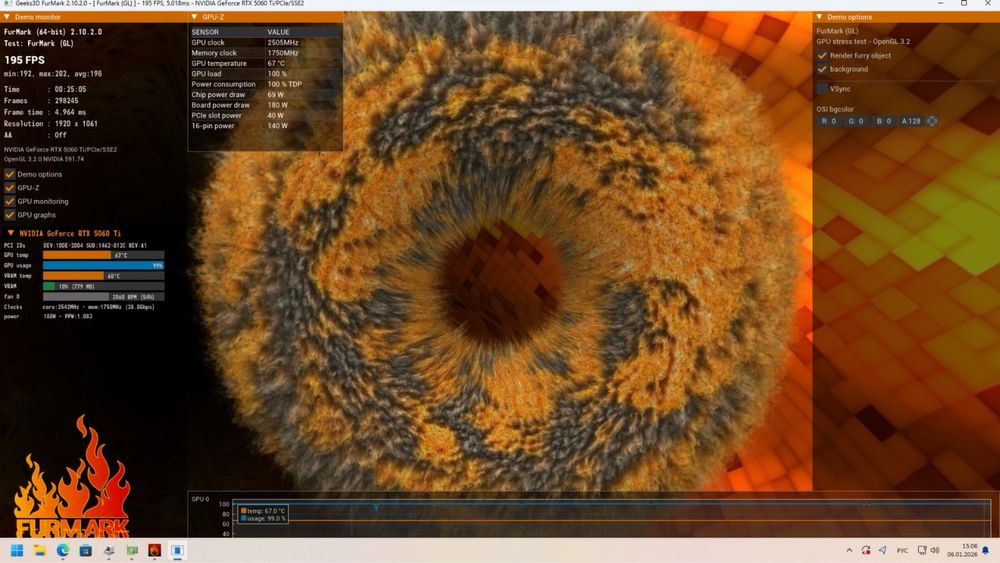Collapse the GPU-Z panel
Image resolution: width=1000 pixels, height=563 pixels.
point(195,17)
